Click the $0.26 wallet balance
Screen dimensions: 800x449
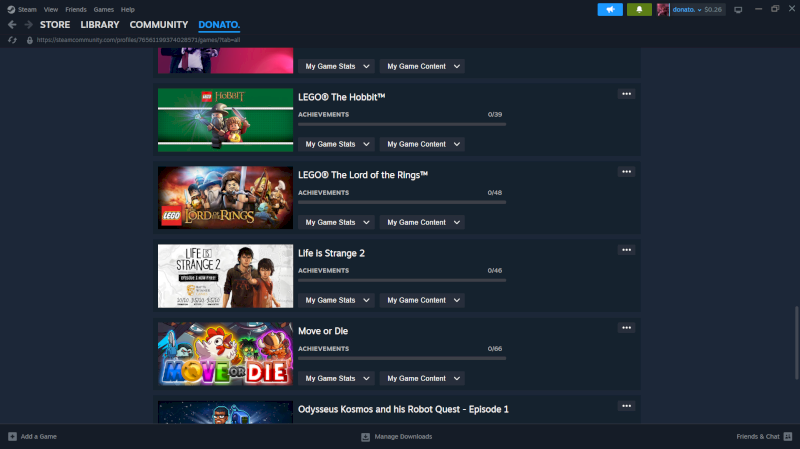[x=713, y=9]
